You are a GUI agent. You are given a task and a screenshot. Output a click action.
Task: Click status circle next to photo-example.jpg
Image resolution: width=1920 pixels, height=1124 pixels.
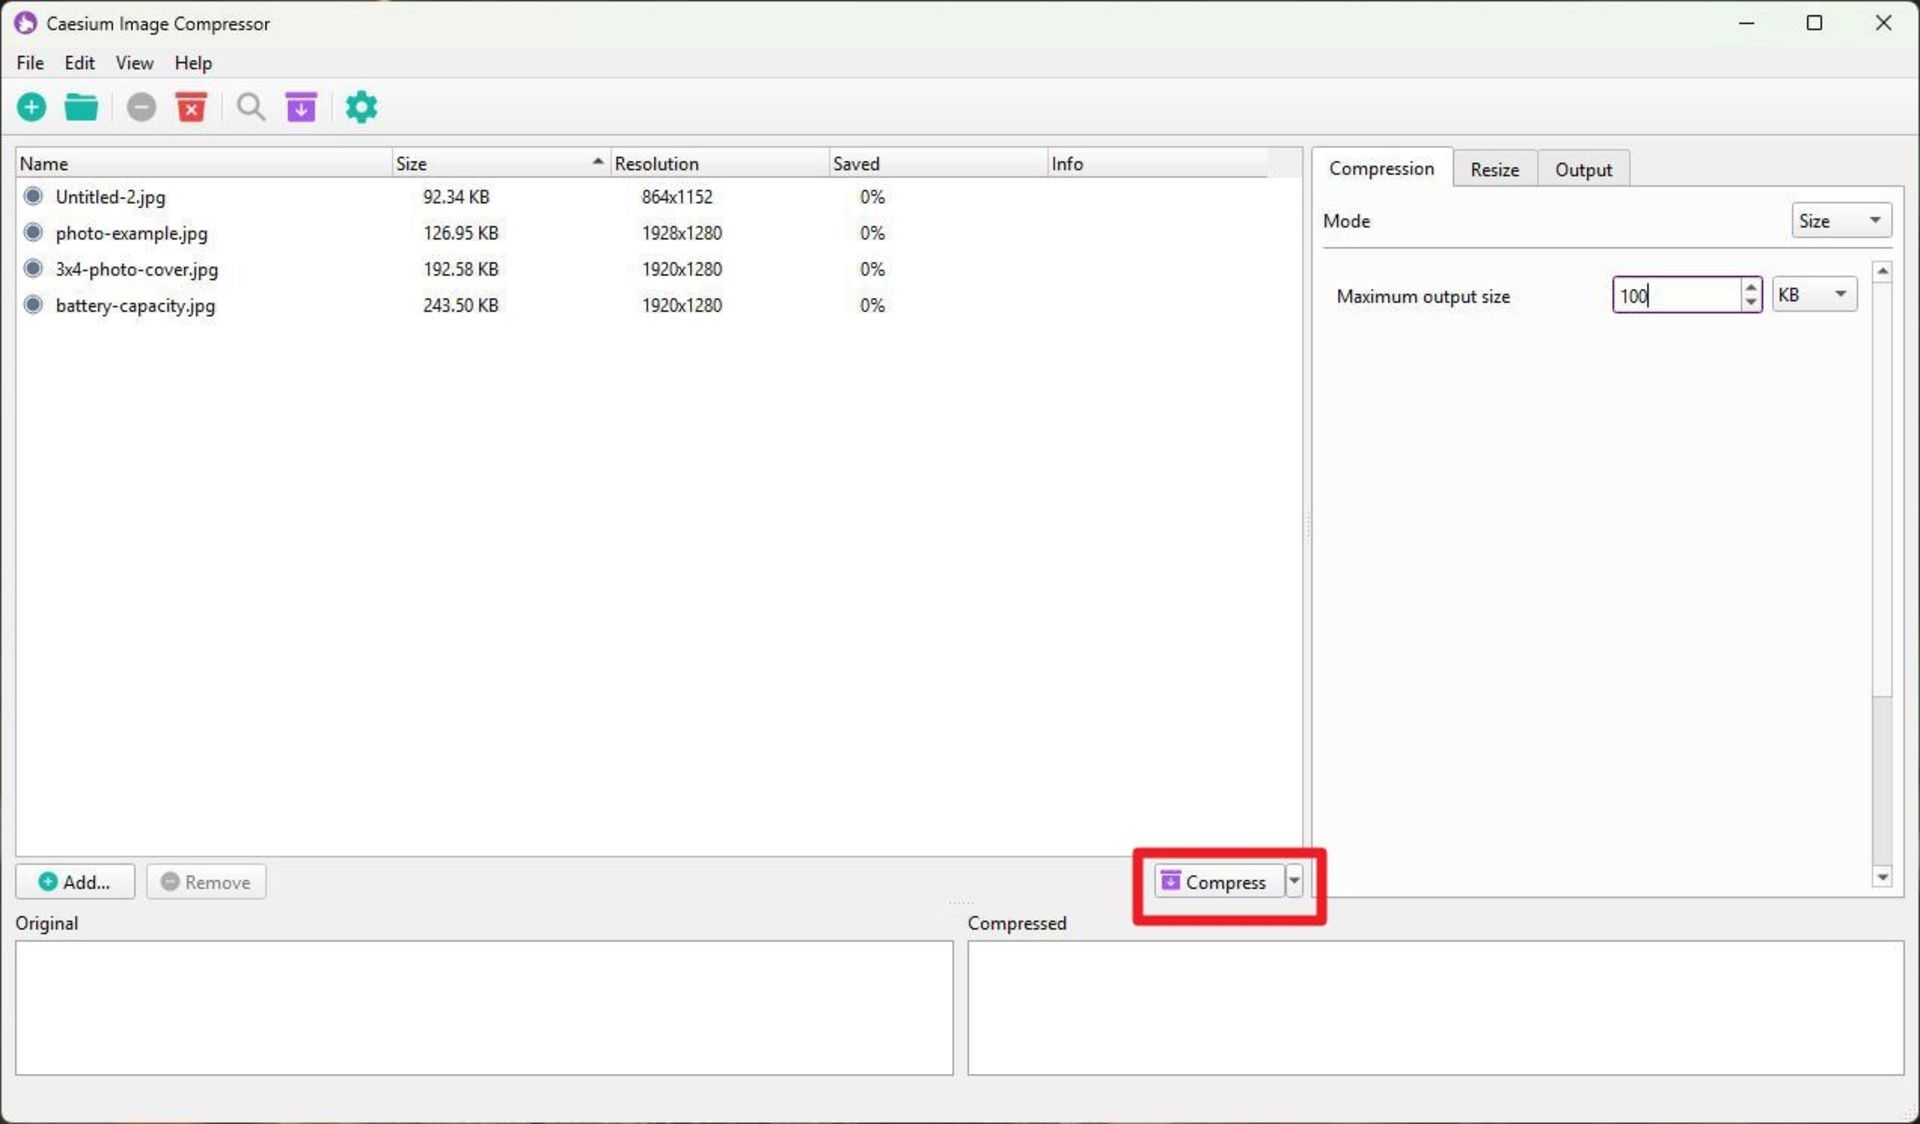coord(34,233)
